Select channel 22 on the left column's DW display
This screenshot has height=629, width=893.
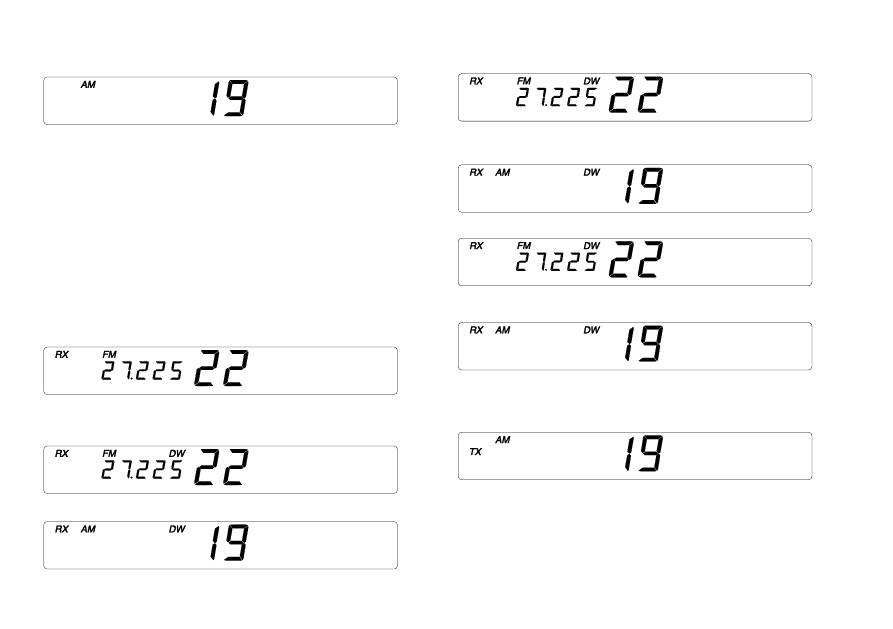[221, 470]
